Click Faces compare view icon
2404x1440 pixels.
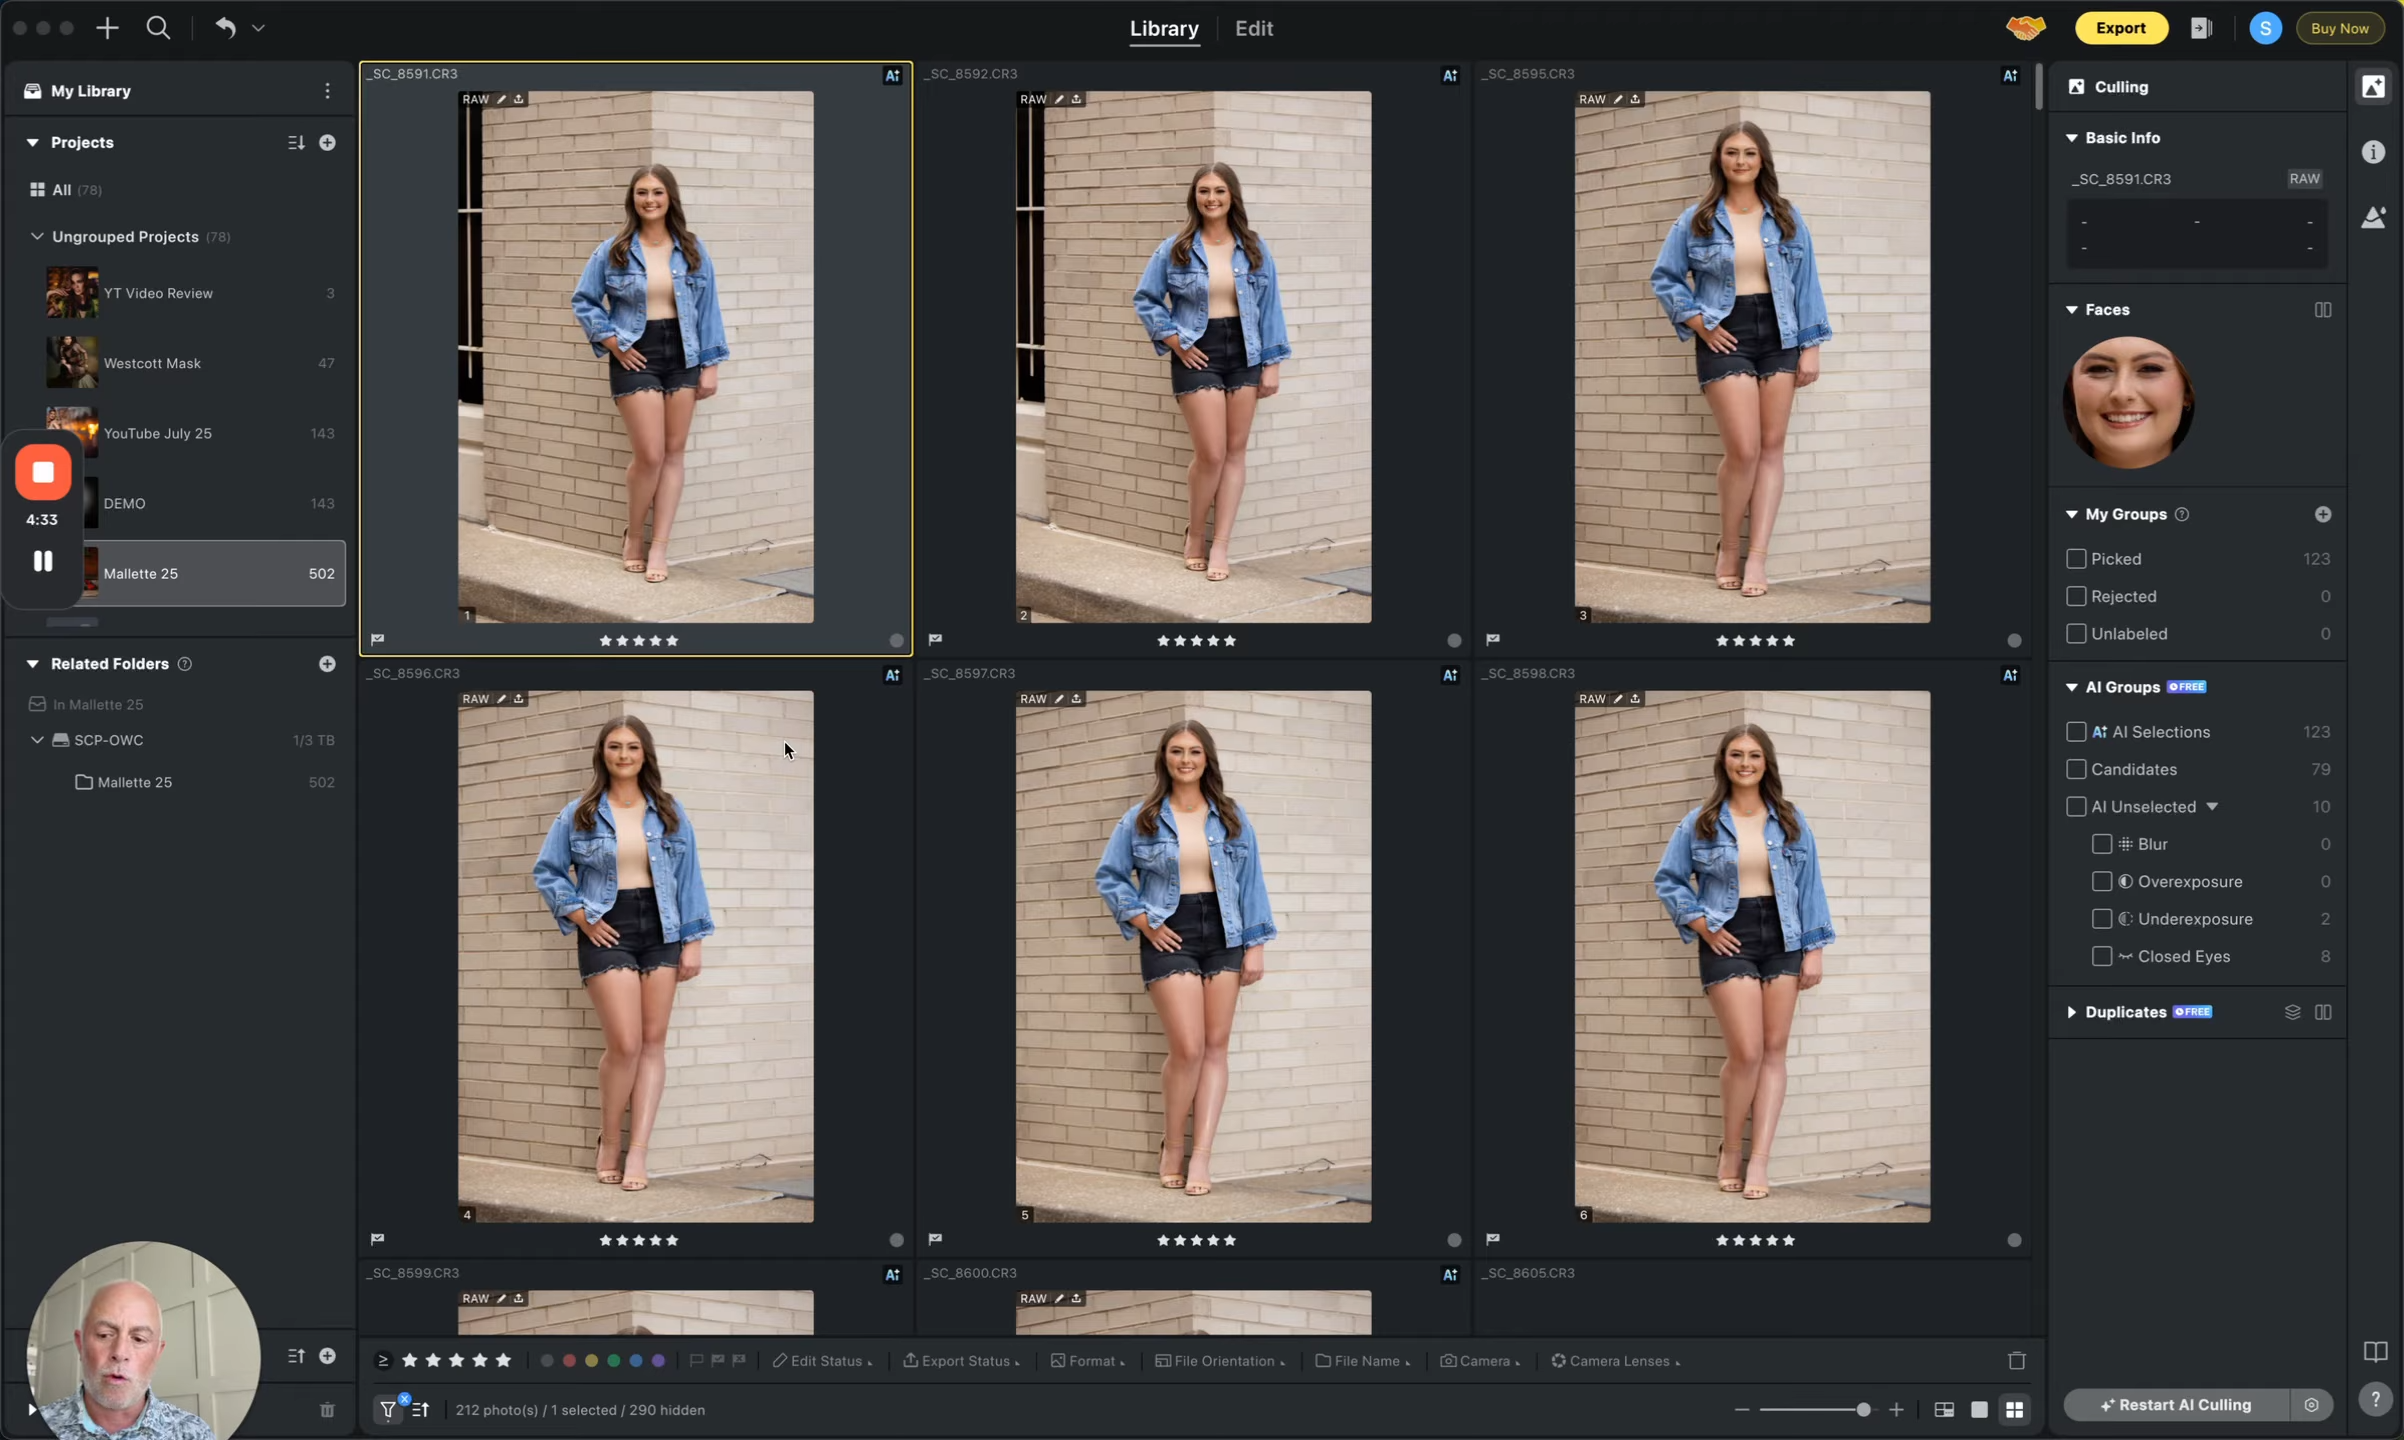click(x=2322, y=310)
